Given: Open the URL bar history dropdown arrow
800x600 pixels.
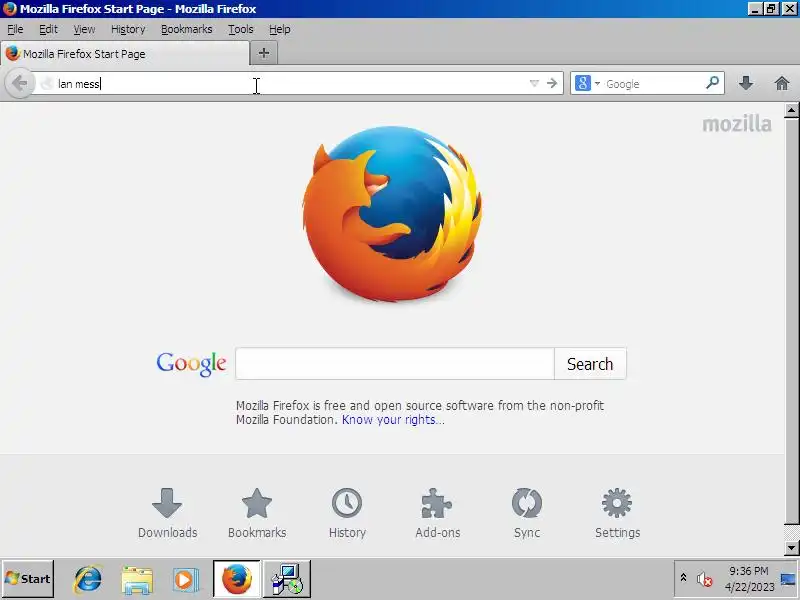Looking at the screenshot, I should [534, 83].
